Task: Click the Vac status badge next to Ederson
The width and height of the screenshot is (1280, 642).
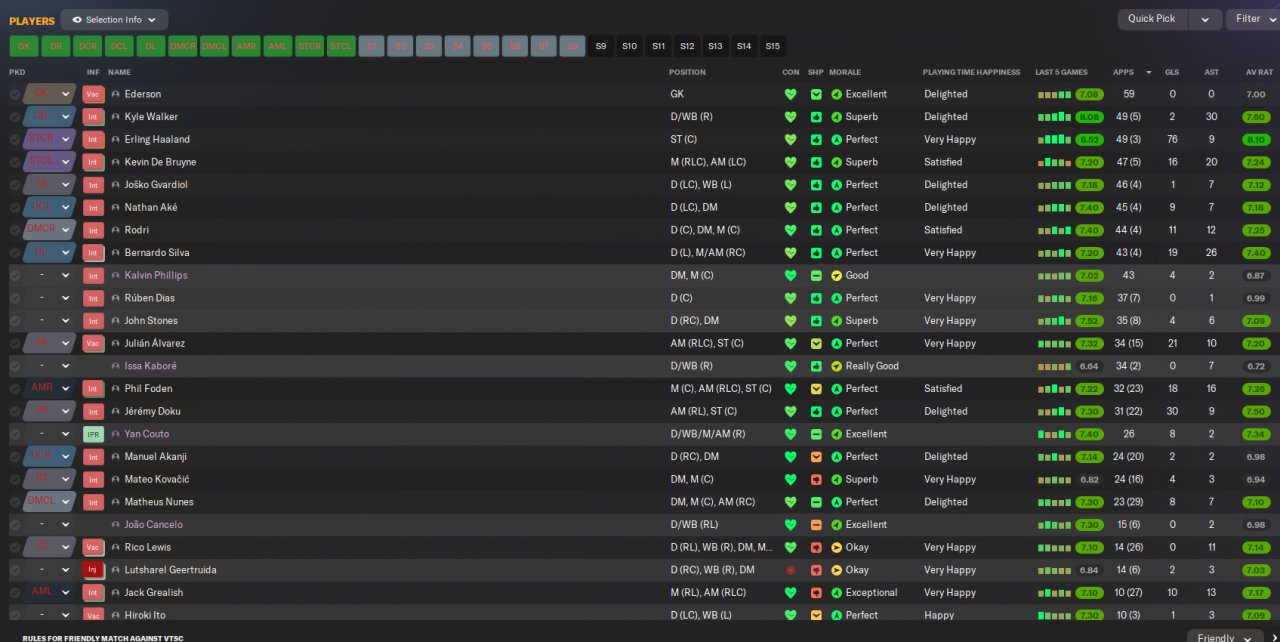Action: coord(93,94)
